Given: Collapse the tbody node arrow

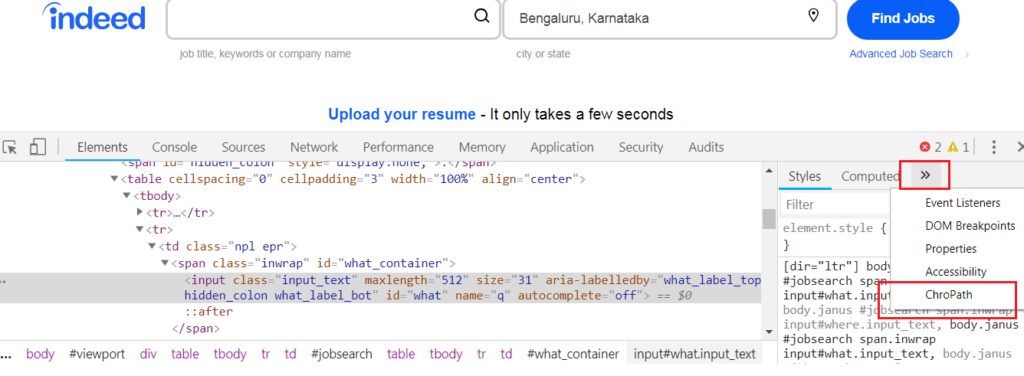Looking at the screenshot, I should coord(127,196).
